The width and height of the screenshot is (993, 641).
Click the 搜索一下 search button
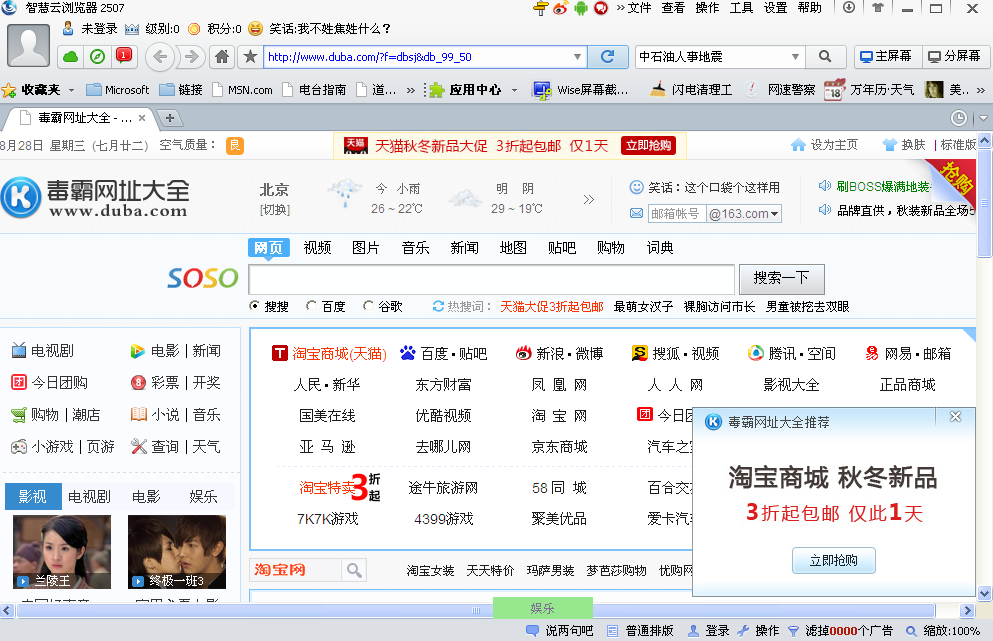coord(781,278)
